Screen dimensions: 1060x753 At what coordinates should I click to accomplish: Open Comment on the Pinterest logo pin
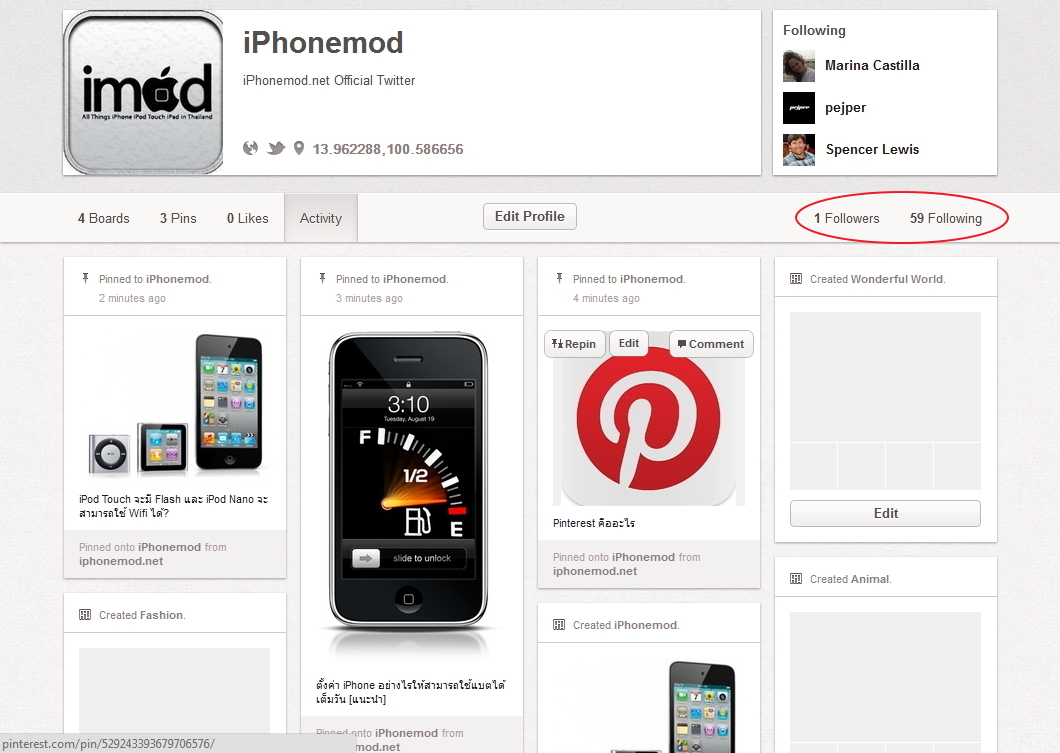tap(710, 344)
